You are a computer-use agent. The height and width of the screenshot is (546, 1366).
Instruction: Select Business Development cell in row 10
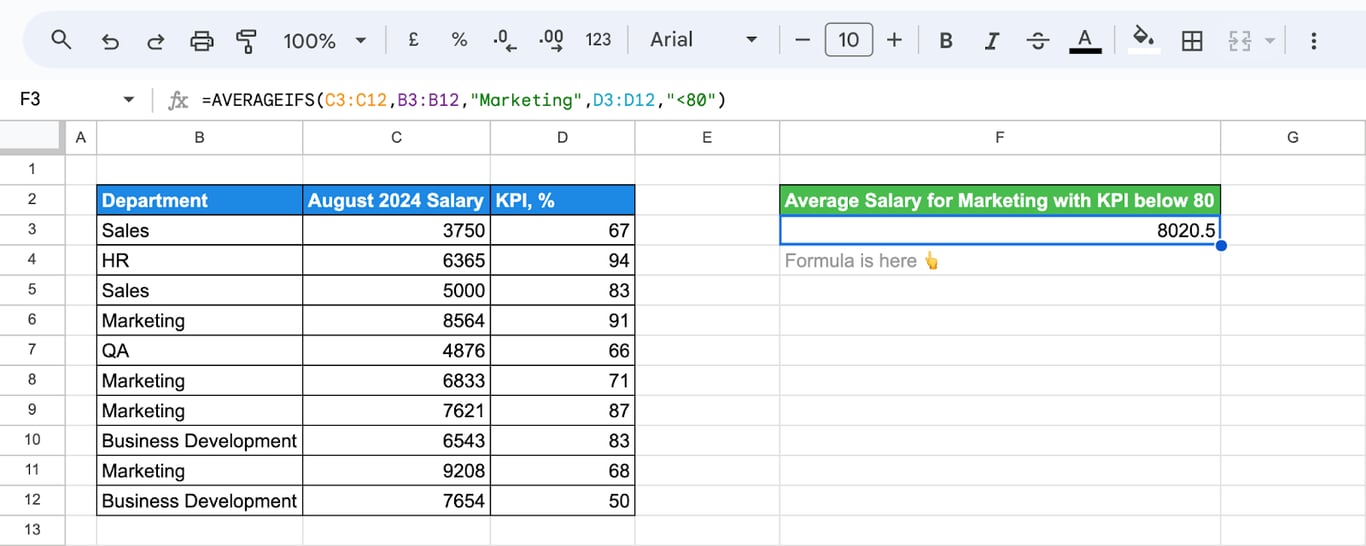coord(199,440)
